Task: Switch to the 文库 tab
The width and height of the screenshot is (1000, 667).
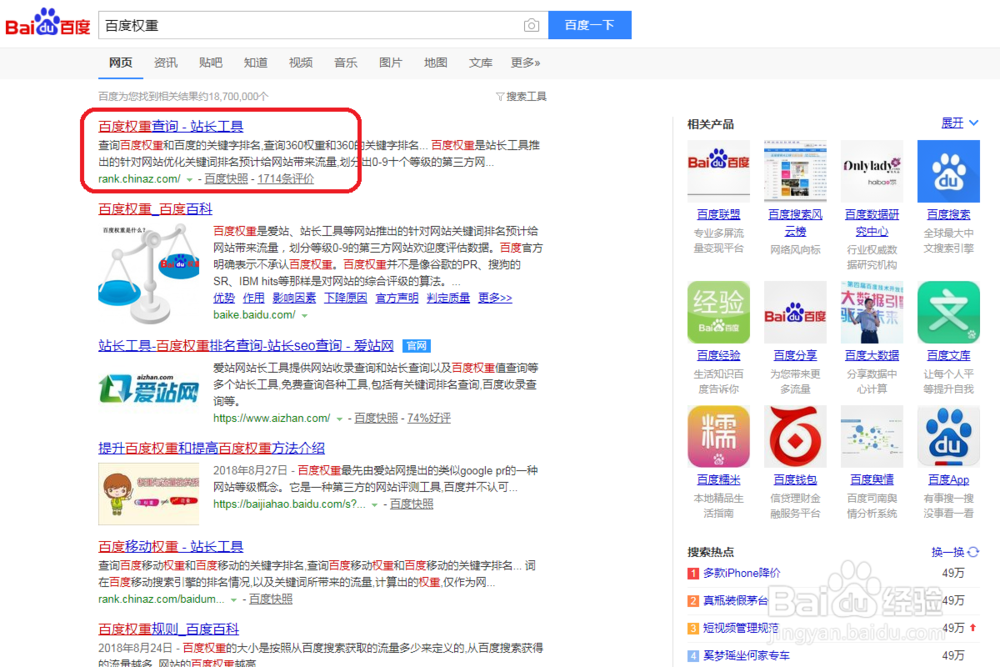Action: (480, 62)
